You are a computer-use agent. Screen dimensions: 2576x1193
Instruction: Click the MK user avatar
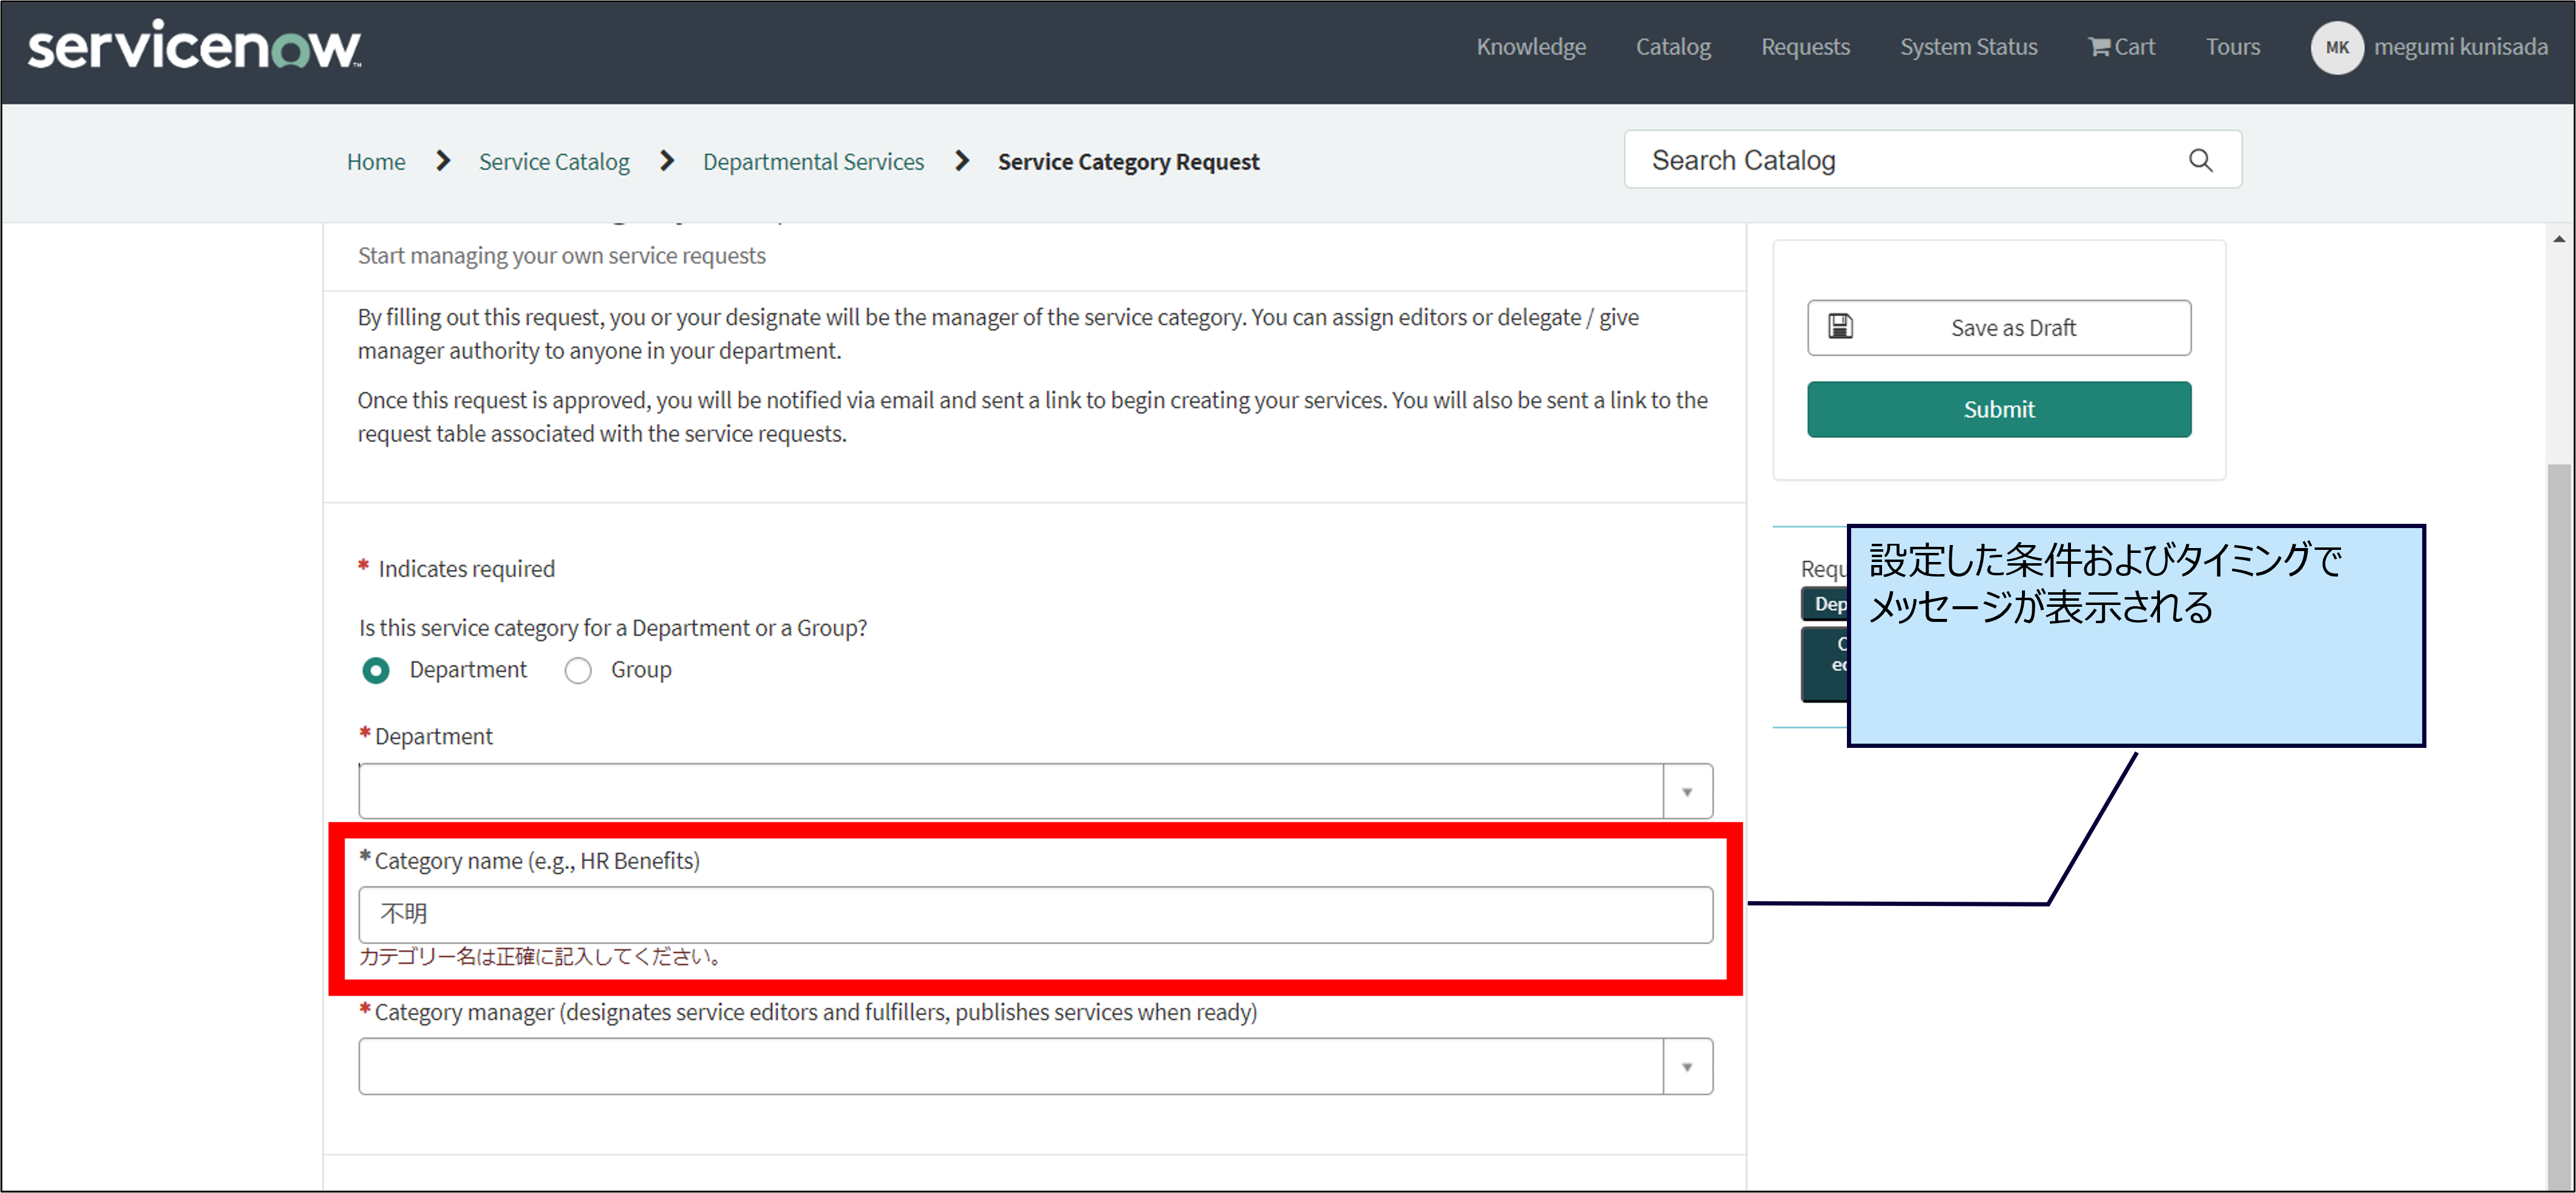(2336, 47)
